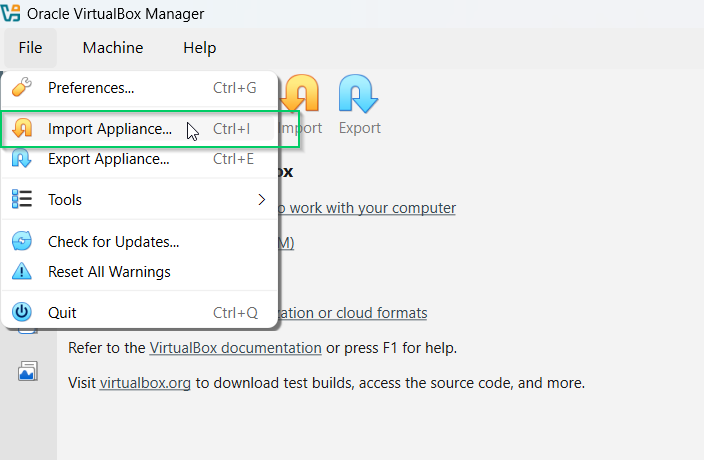Open the Machine menu

point(113,48)
